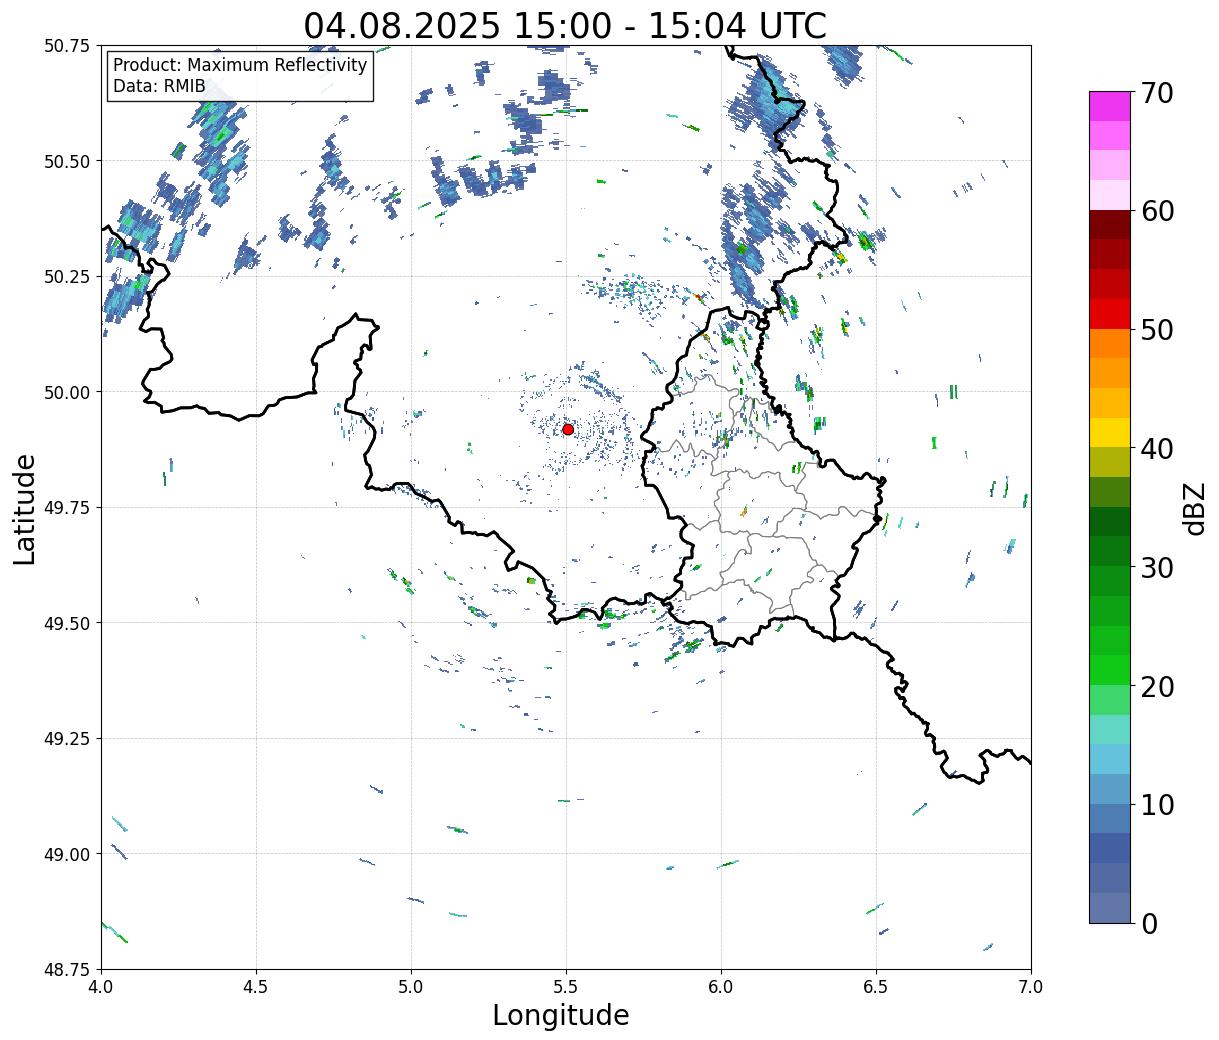Click the 49.25 latitude tick label
Image resolution: width=1219 pixels, height=1040 pixels.
67,739
